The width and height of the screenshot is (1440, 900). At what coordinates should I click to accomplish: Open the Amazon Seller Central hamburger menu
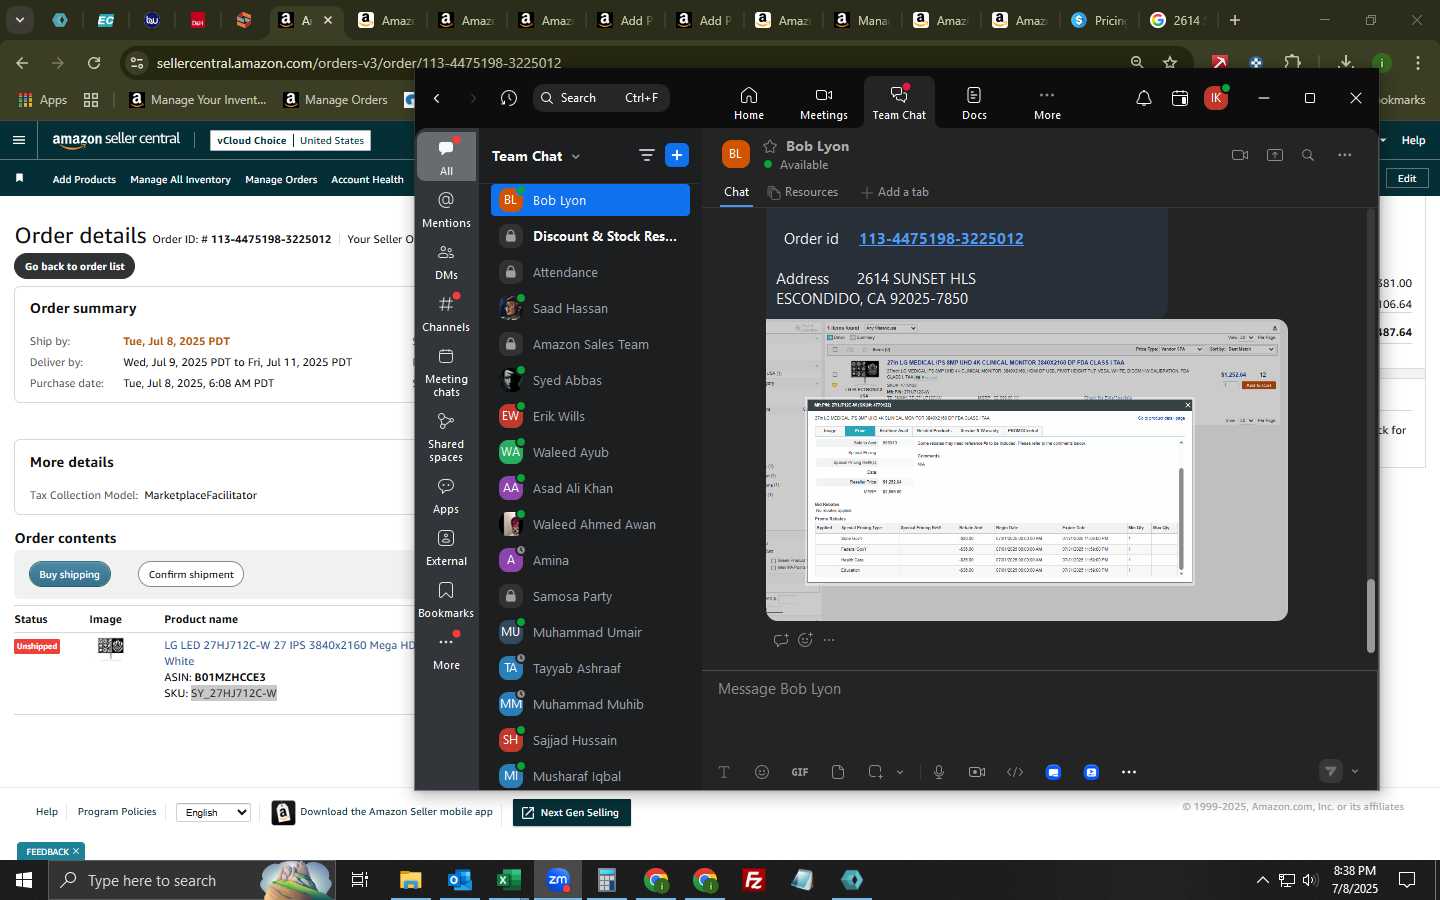click(x=18, y=140)
